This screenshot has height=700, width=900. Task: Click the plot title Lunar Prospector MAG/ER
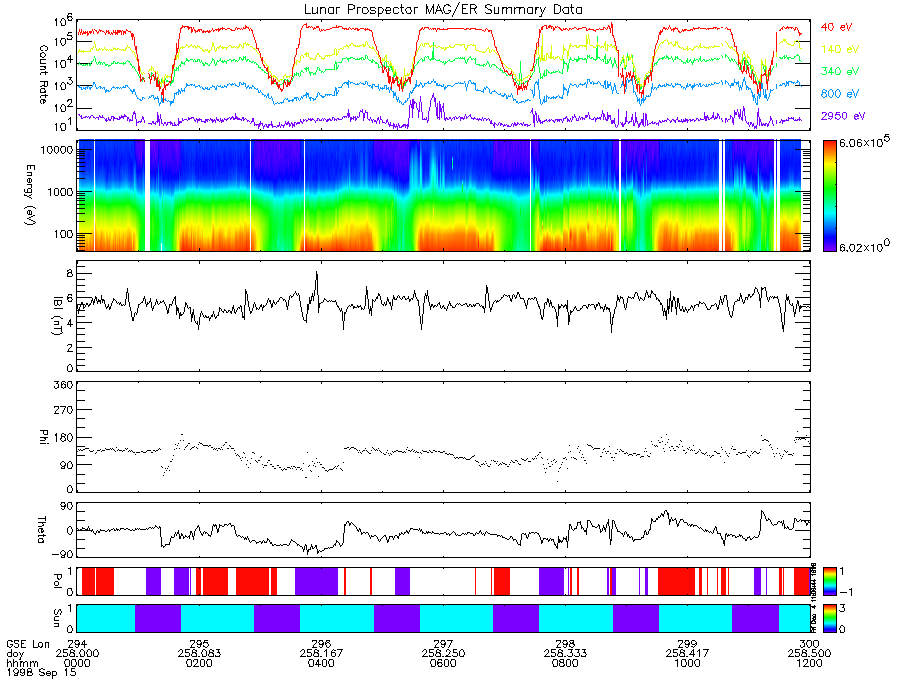(443, 10)
